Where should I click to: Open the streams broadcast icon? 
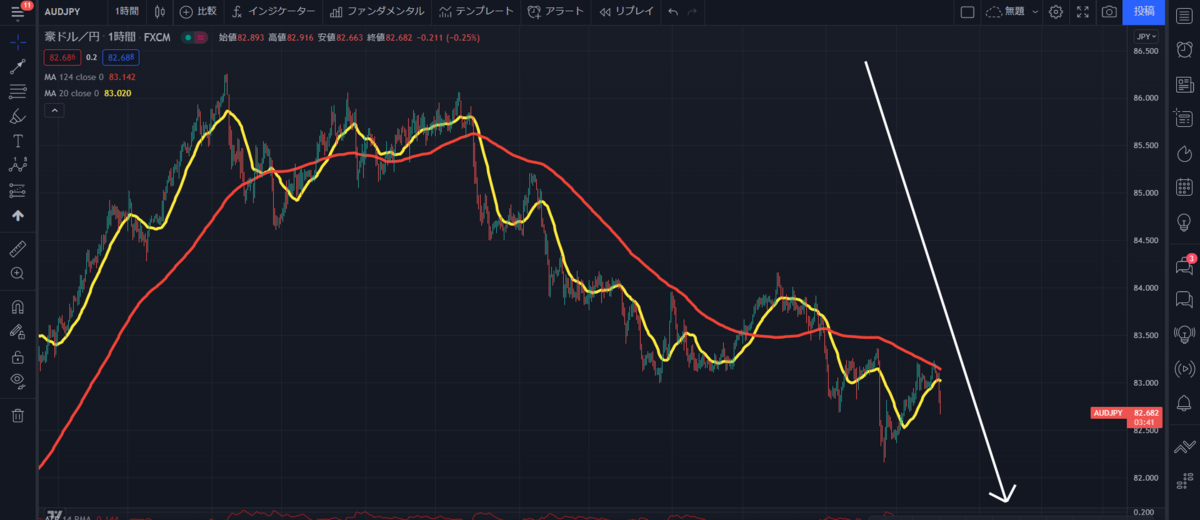tap(1184, 367)
